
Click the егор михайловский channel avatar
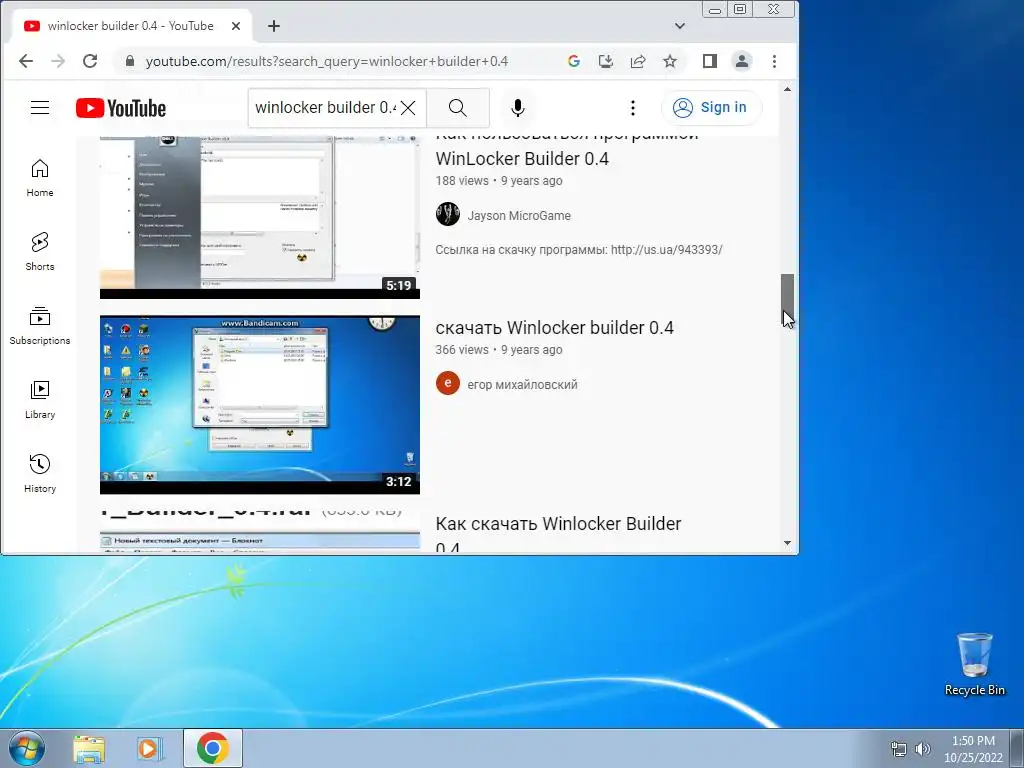coord(448,383)
